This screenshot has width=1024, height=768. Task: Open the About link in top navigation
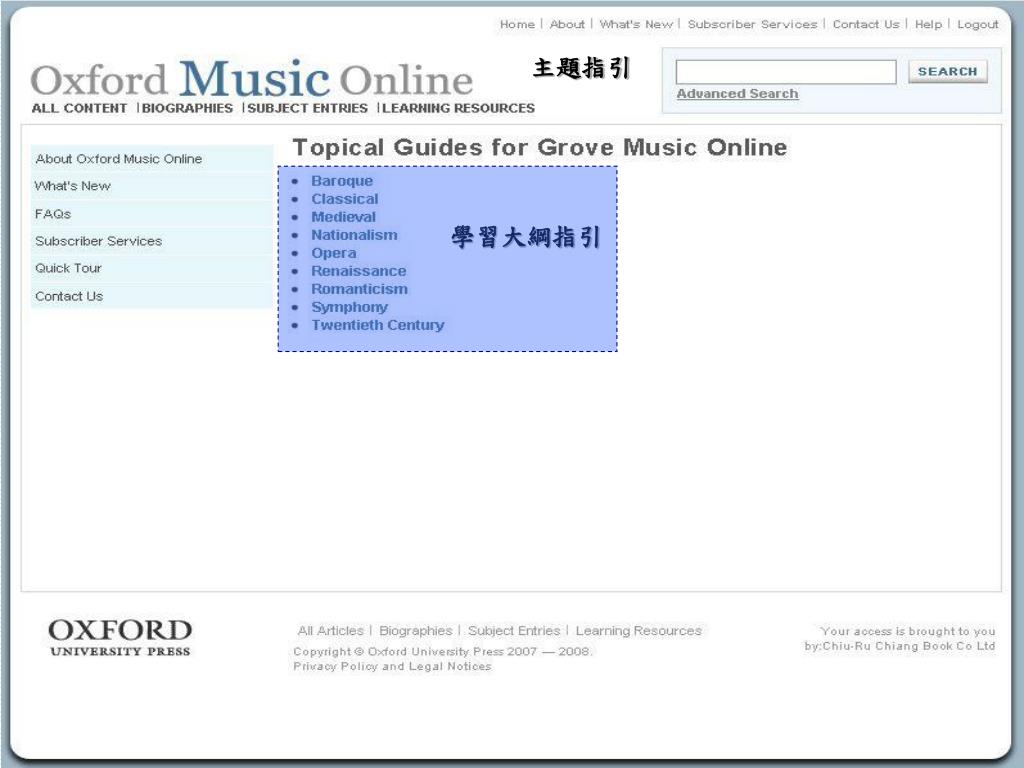click(x=567, y=24)
